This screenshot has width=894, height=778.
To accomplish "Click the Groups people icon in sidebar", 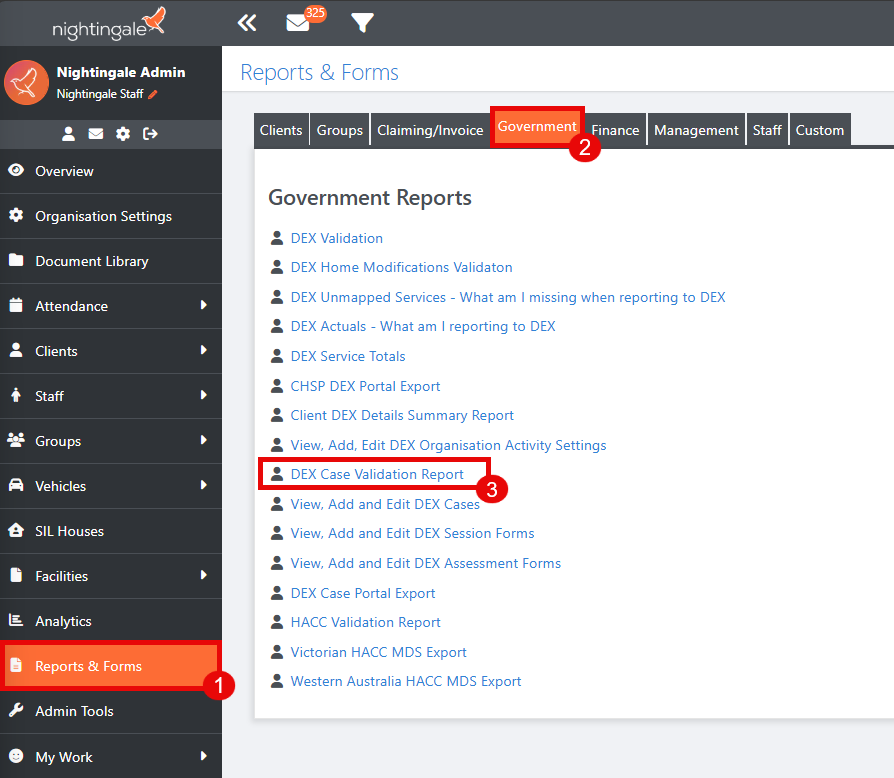I will click(16, 440).
